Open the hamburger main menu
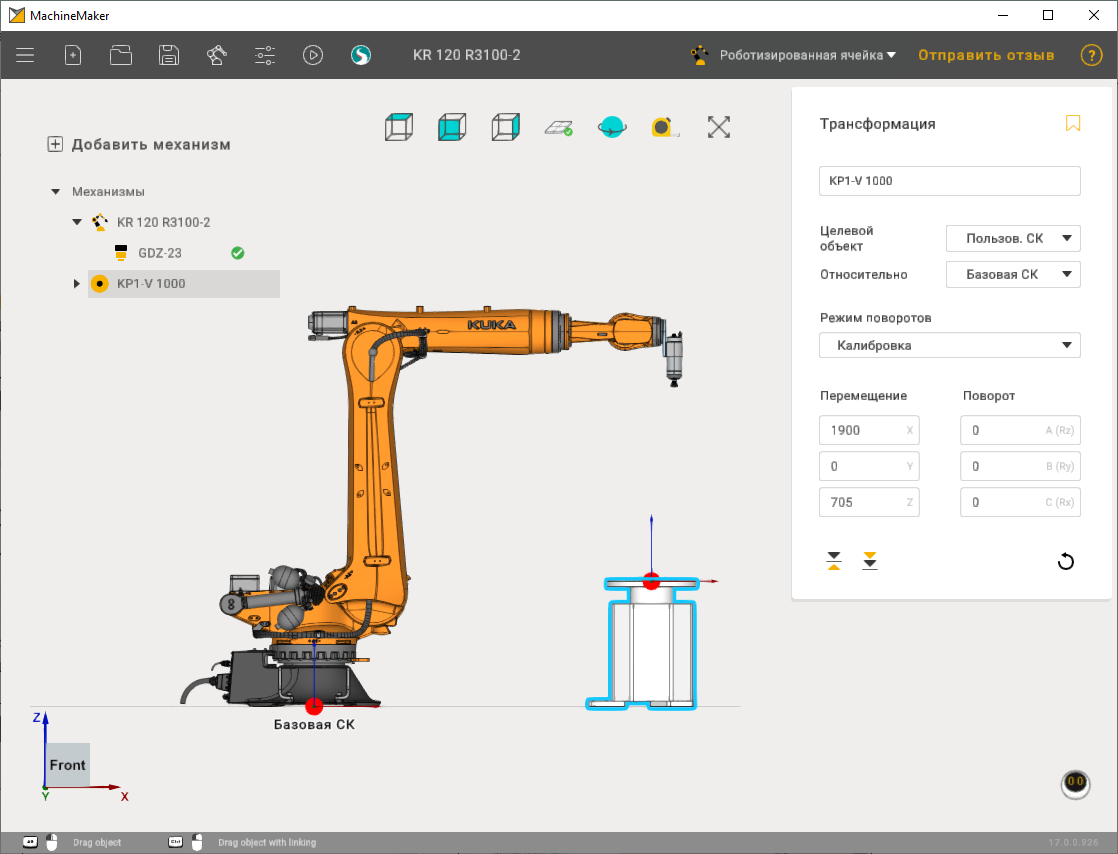The image size is (1118, 854). 25,56
